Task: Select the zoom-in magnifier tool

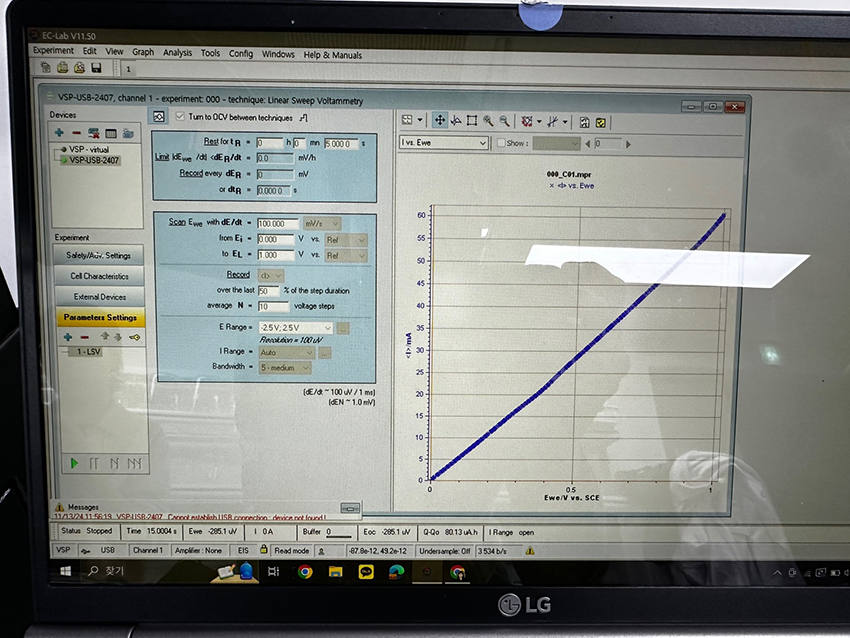Action: coord(488,121)
